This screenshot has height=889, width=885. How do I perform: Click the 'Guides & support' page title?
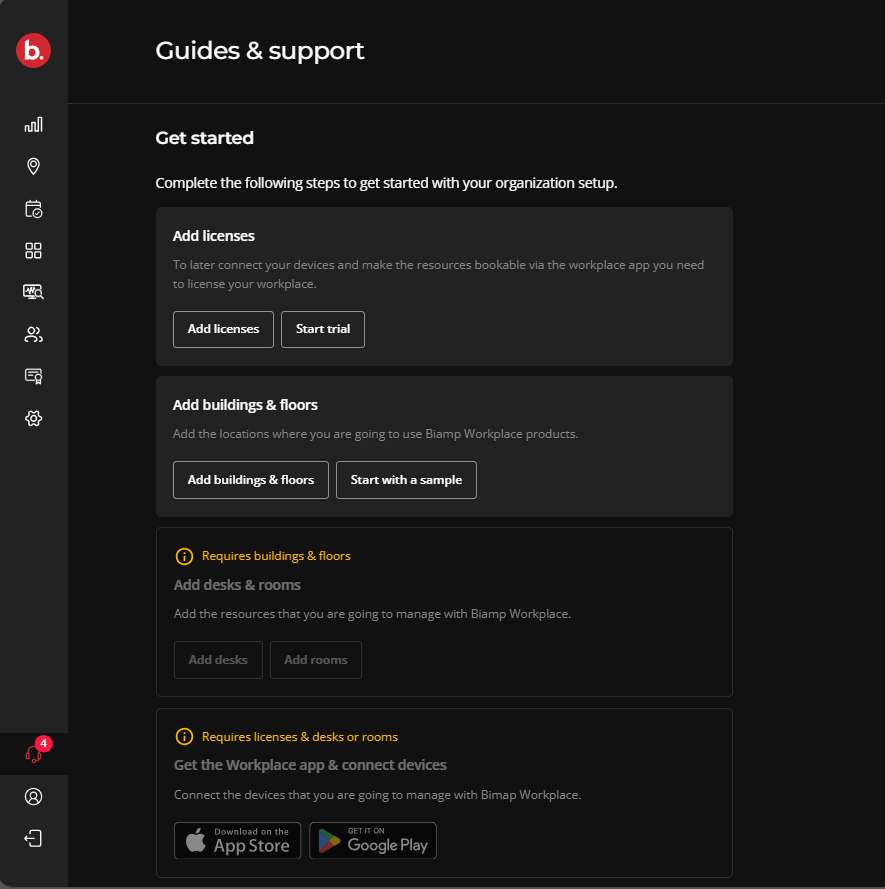[x=260, y=50]
